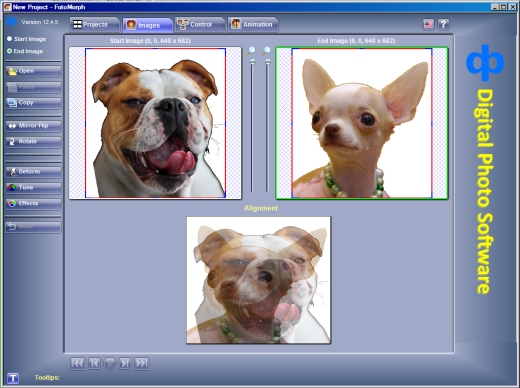
Task: Click the Start Image dimensions label
Action: 150,41
